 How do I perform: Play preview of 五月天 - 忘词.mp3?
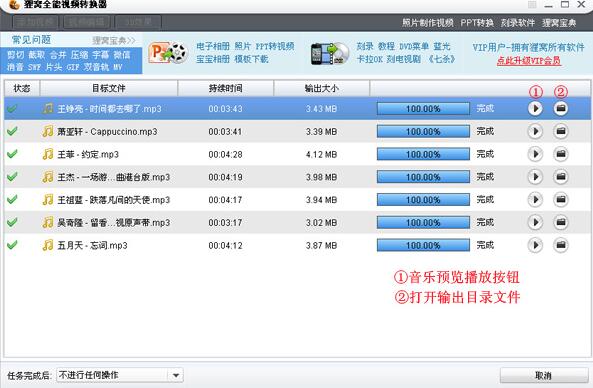click(535, 245)
